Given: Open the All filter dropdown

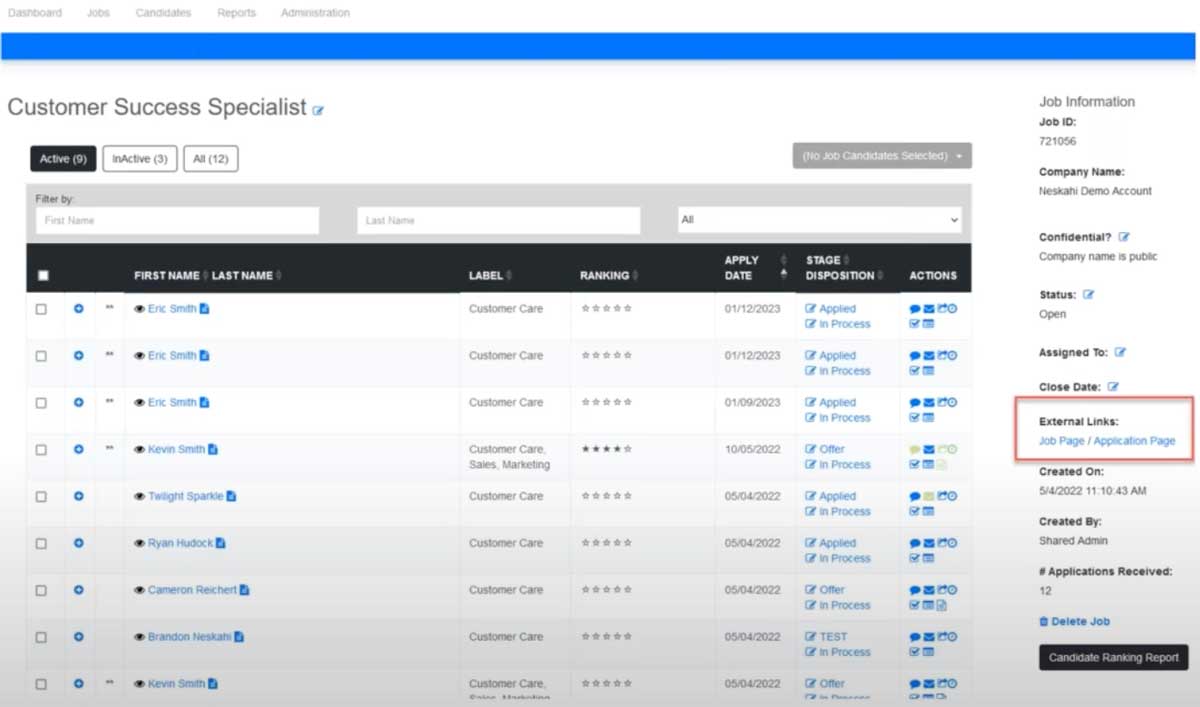Looking at the screenshot, I should pyautogui.click(x=817, y=219).
